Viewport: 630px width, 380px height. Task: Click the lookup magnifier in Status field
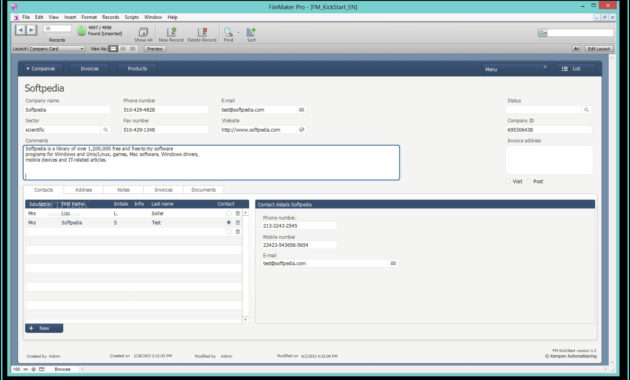pos(586,110)
